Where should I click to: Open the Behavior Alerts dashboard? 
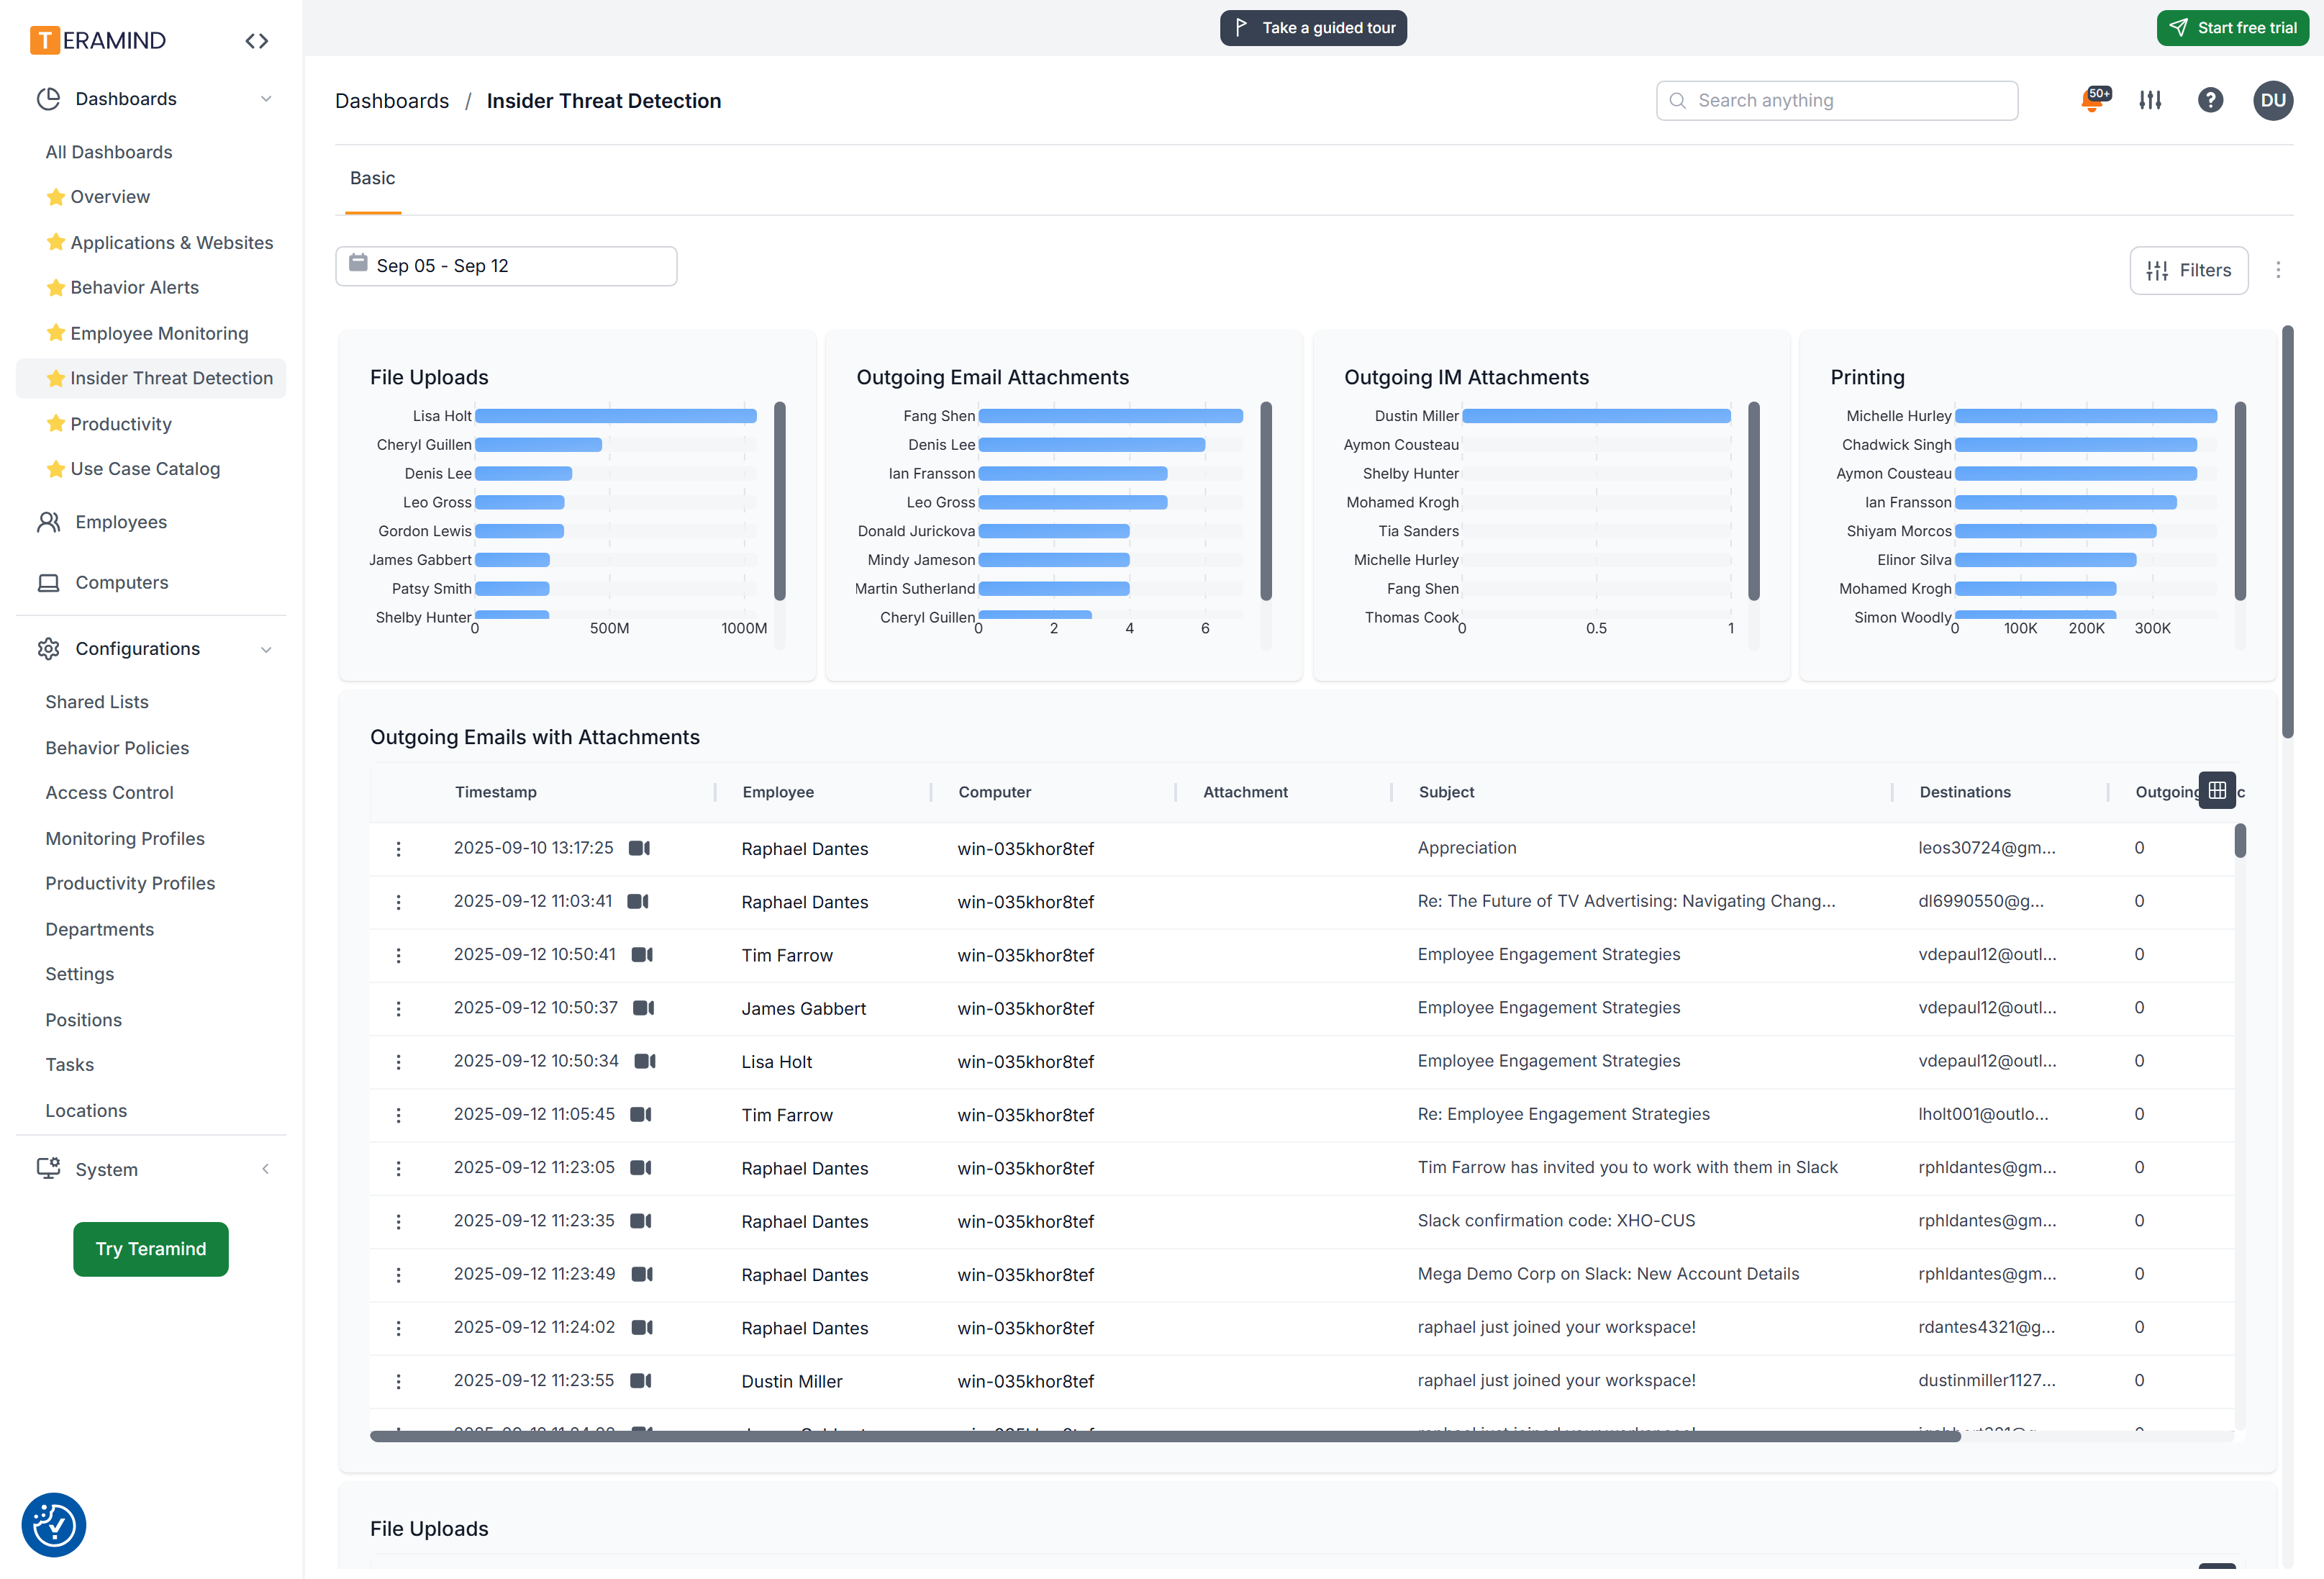pyautogui.click(x=134, y=287)
